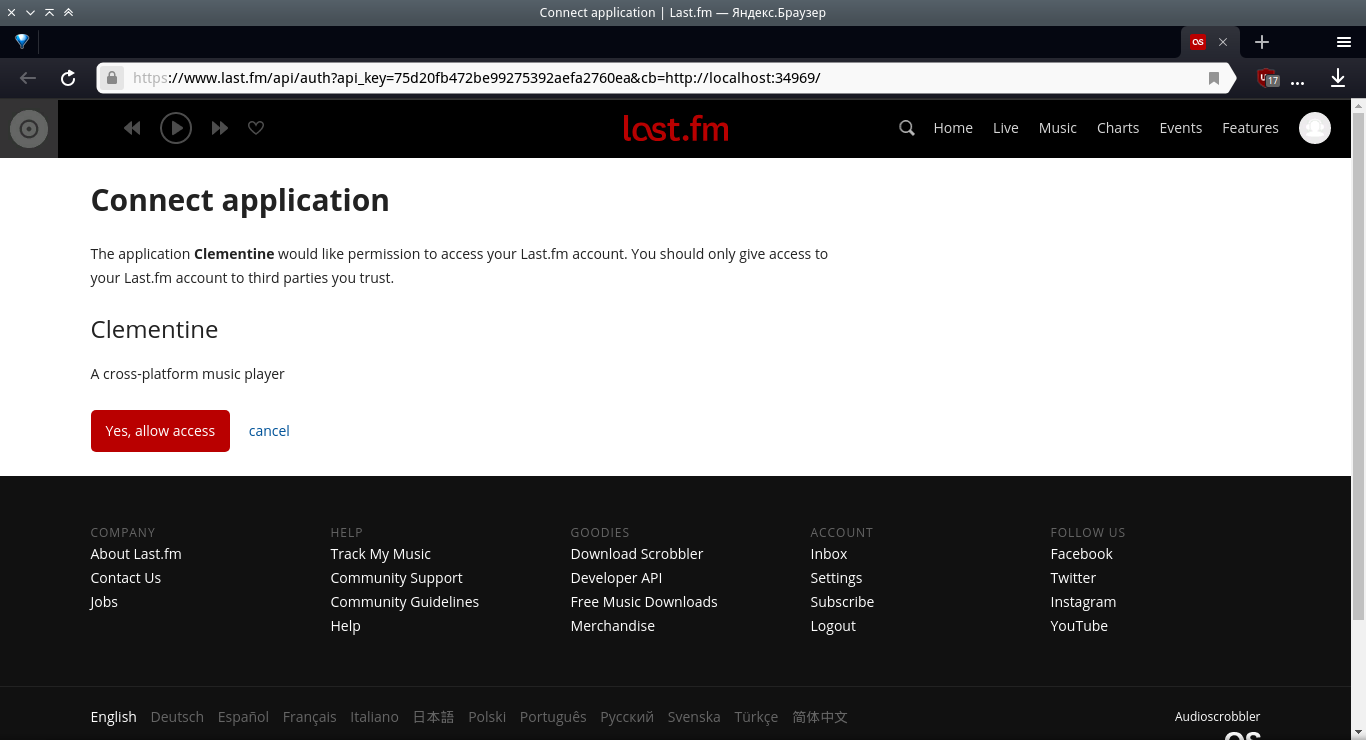Open the YouTube follow link

1080,626
